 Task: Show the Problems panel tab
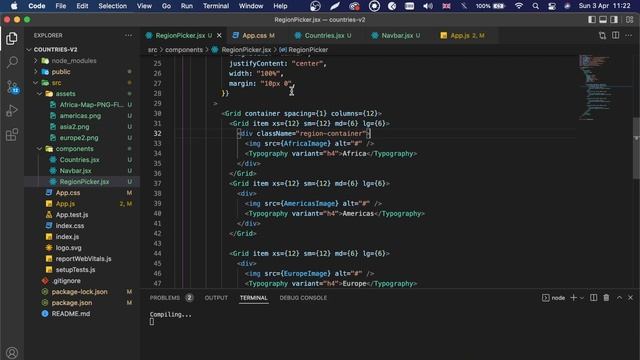[x=164, y=298]
